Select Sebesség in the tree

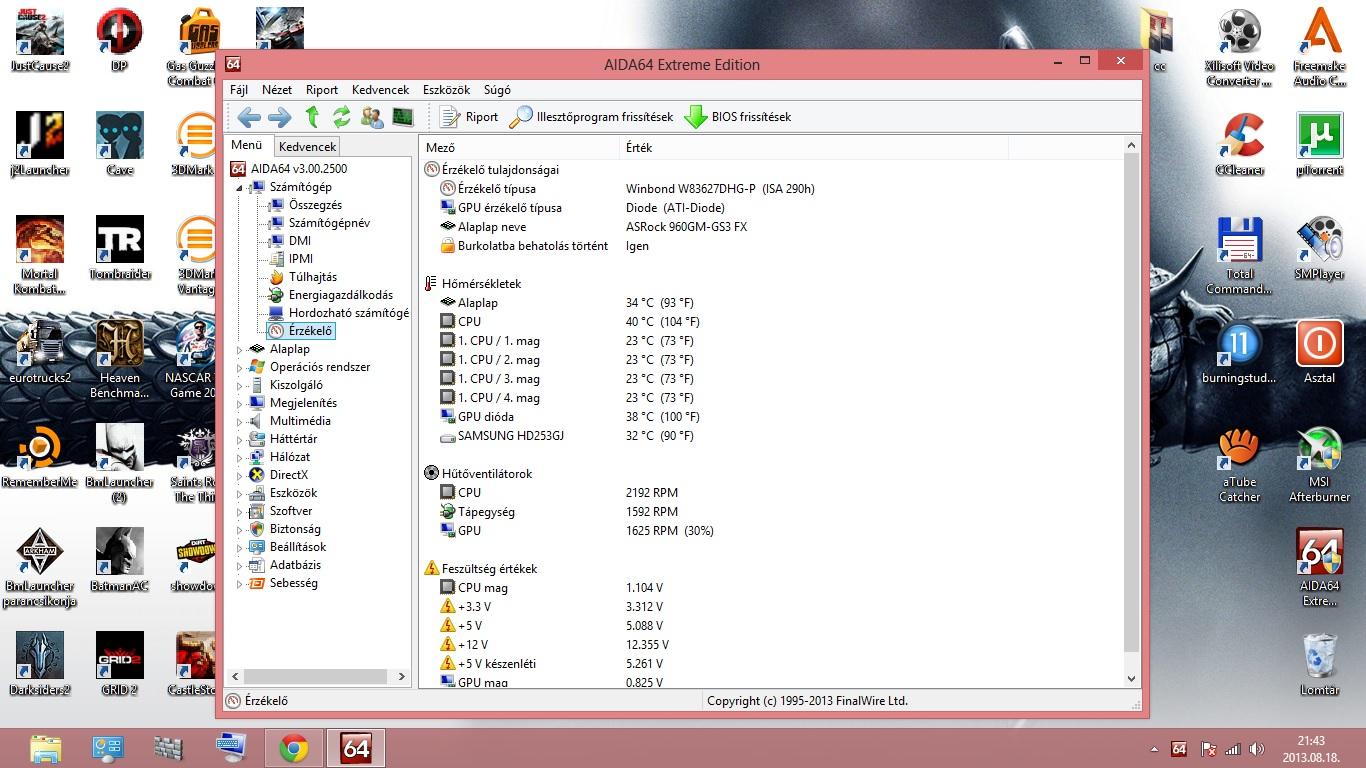click(293, 583)
